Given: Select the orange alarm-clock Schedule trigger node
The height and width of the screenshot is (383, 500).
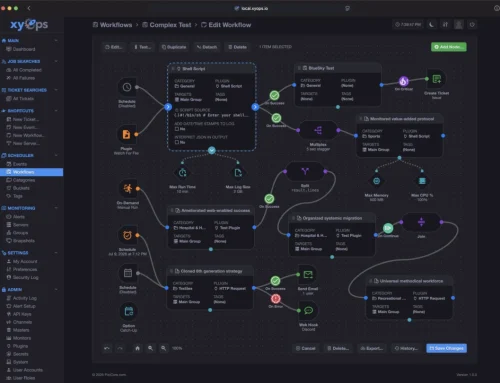Looking at the screenshot, I should tap(127, 235).
